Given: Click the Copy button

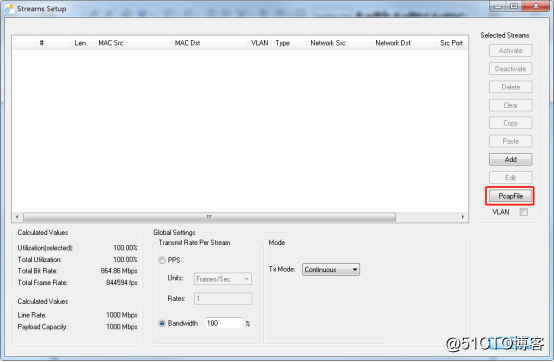Looking at the screenshot, I should click(510, 123).
